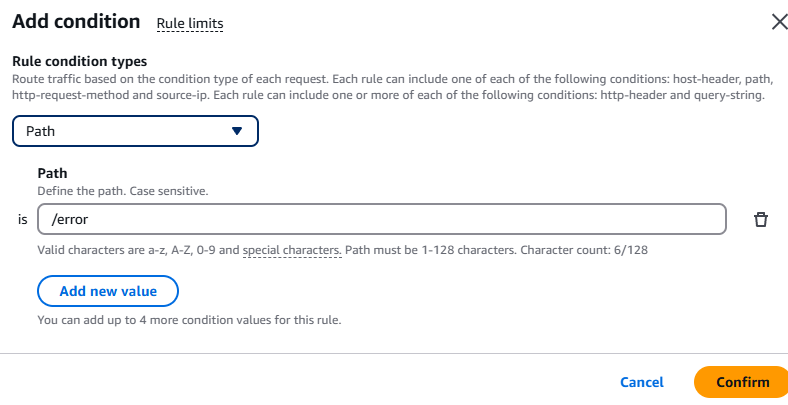Viewport: 788px width, 405px height.
Task: Open the Rule limits link
Action: pyautogui.click(x=190, y=23)
